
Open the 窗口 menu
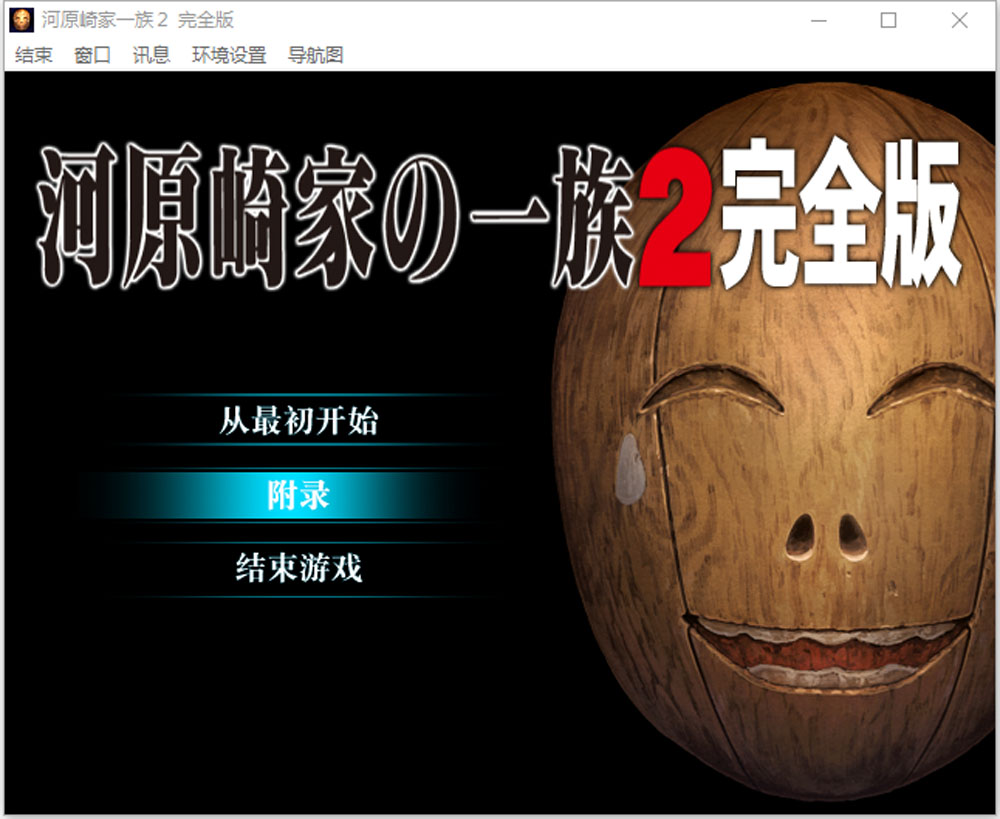pos(92,55)
